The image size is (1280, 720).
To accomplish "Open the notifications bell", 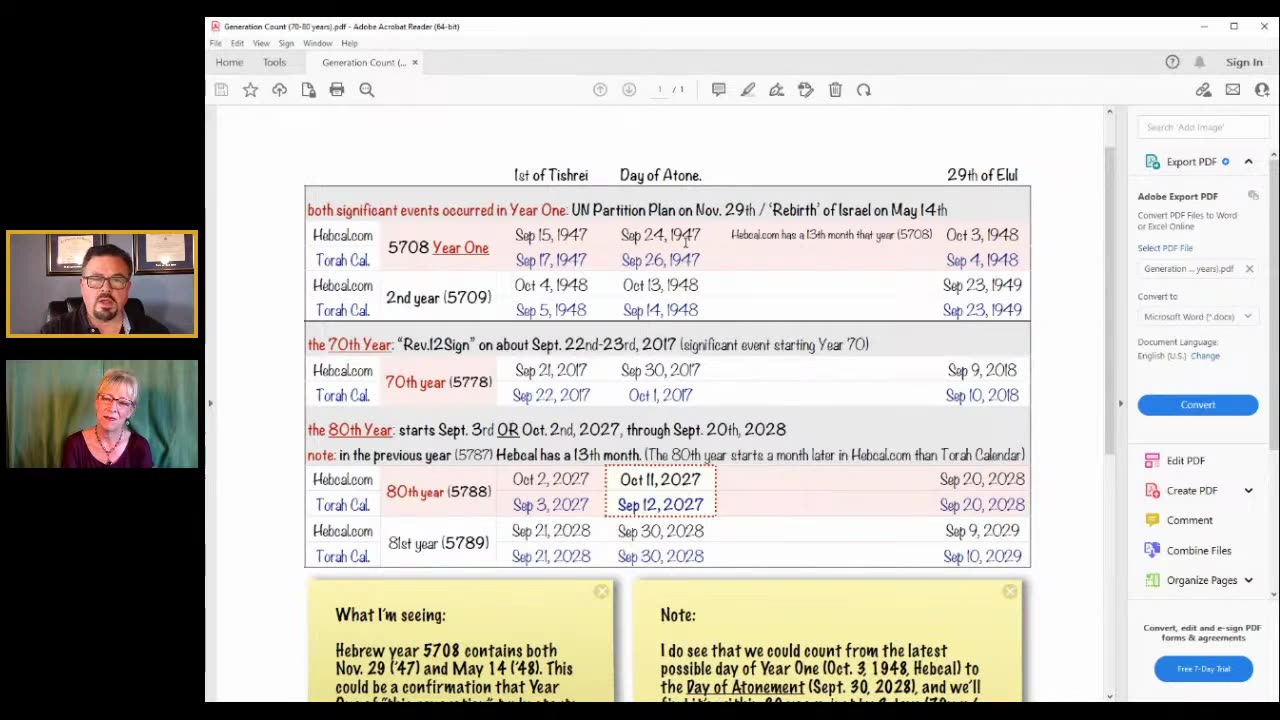I will click(1199, 62).
